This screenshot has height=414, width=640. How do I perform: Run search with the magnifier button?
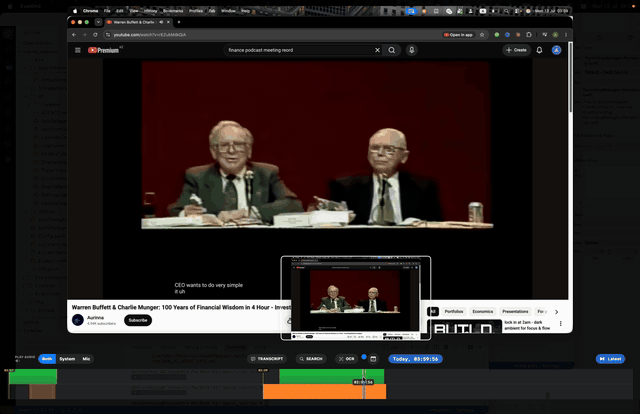391,50
